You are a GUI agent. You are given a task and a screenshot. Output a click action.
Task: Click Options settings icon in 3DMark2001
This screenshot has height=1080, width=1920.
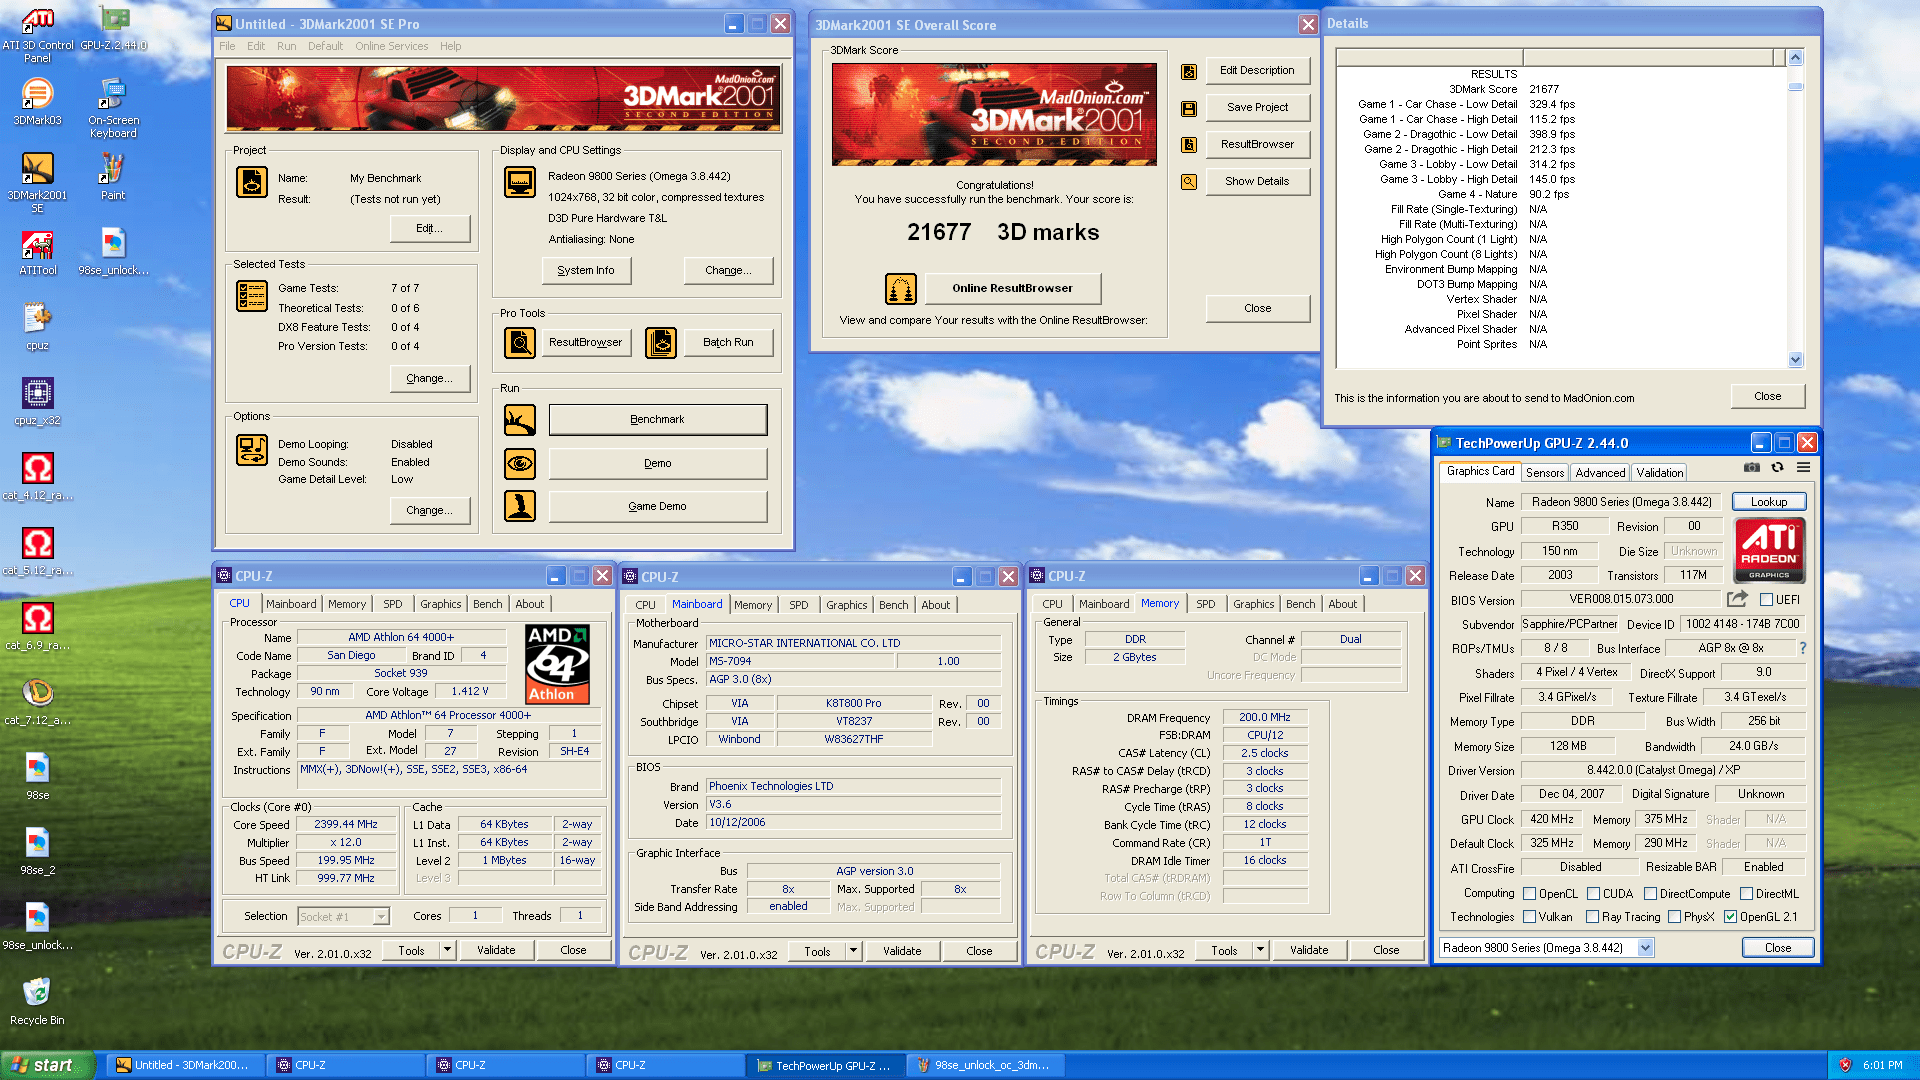pos(251,450)
